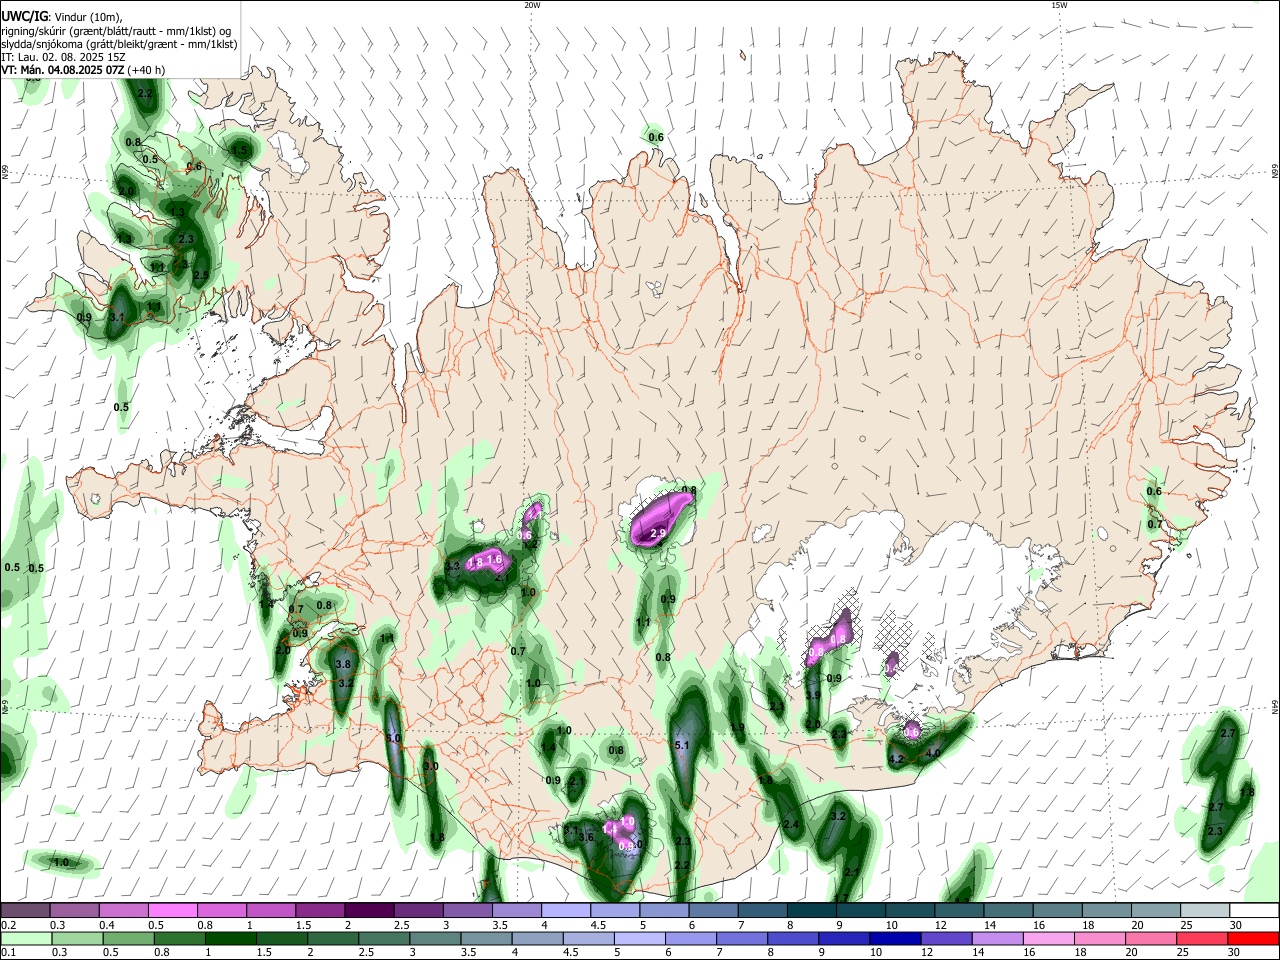Screen dimensions: 1280x960
Task: Click the 2.4 precipitation value on the map
Action: (x=791, y=824)
